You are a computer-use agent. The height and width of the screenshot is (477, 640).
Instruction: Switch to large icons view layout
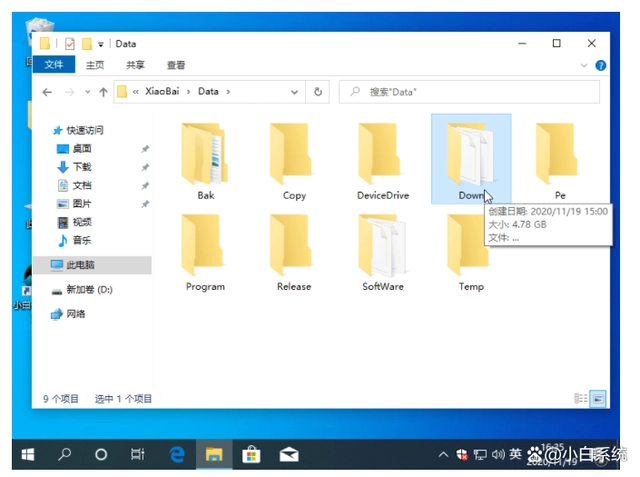click(x=598, y=399)
